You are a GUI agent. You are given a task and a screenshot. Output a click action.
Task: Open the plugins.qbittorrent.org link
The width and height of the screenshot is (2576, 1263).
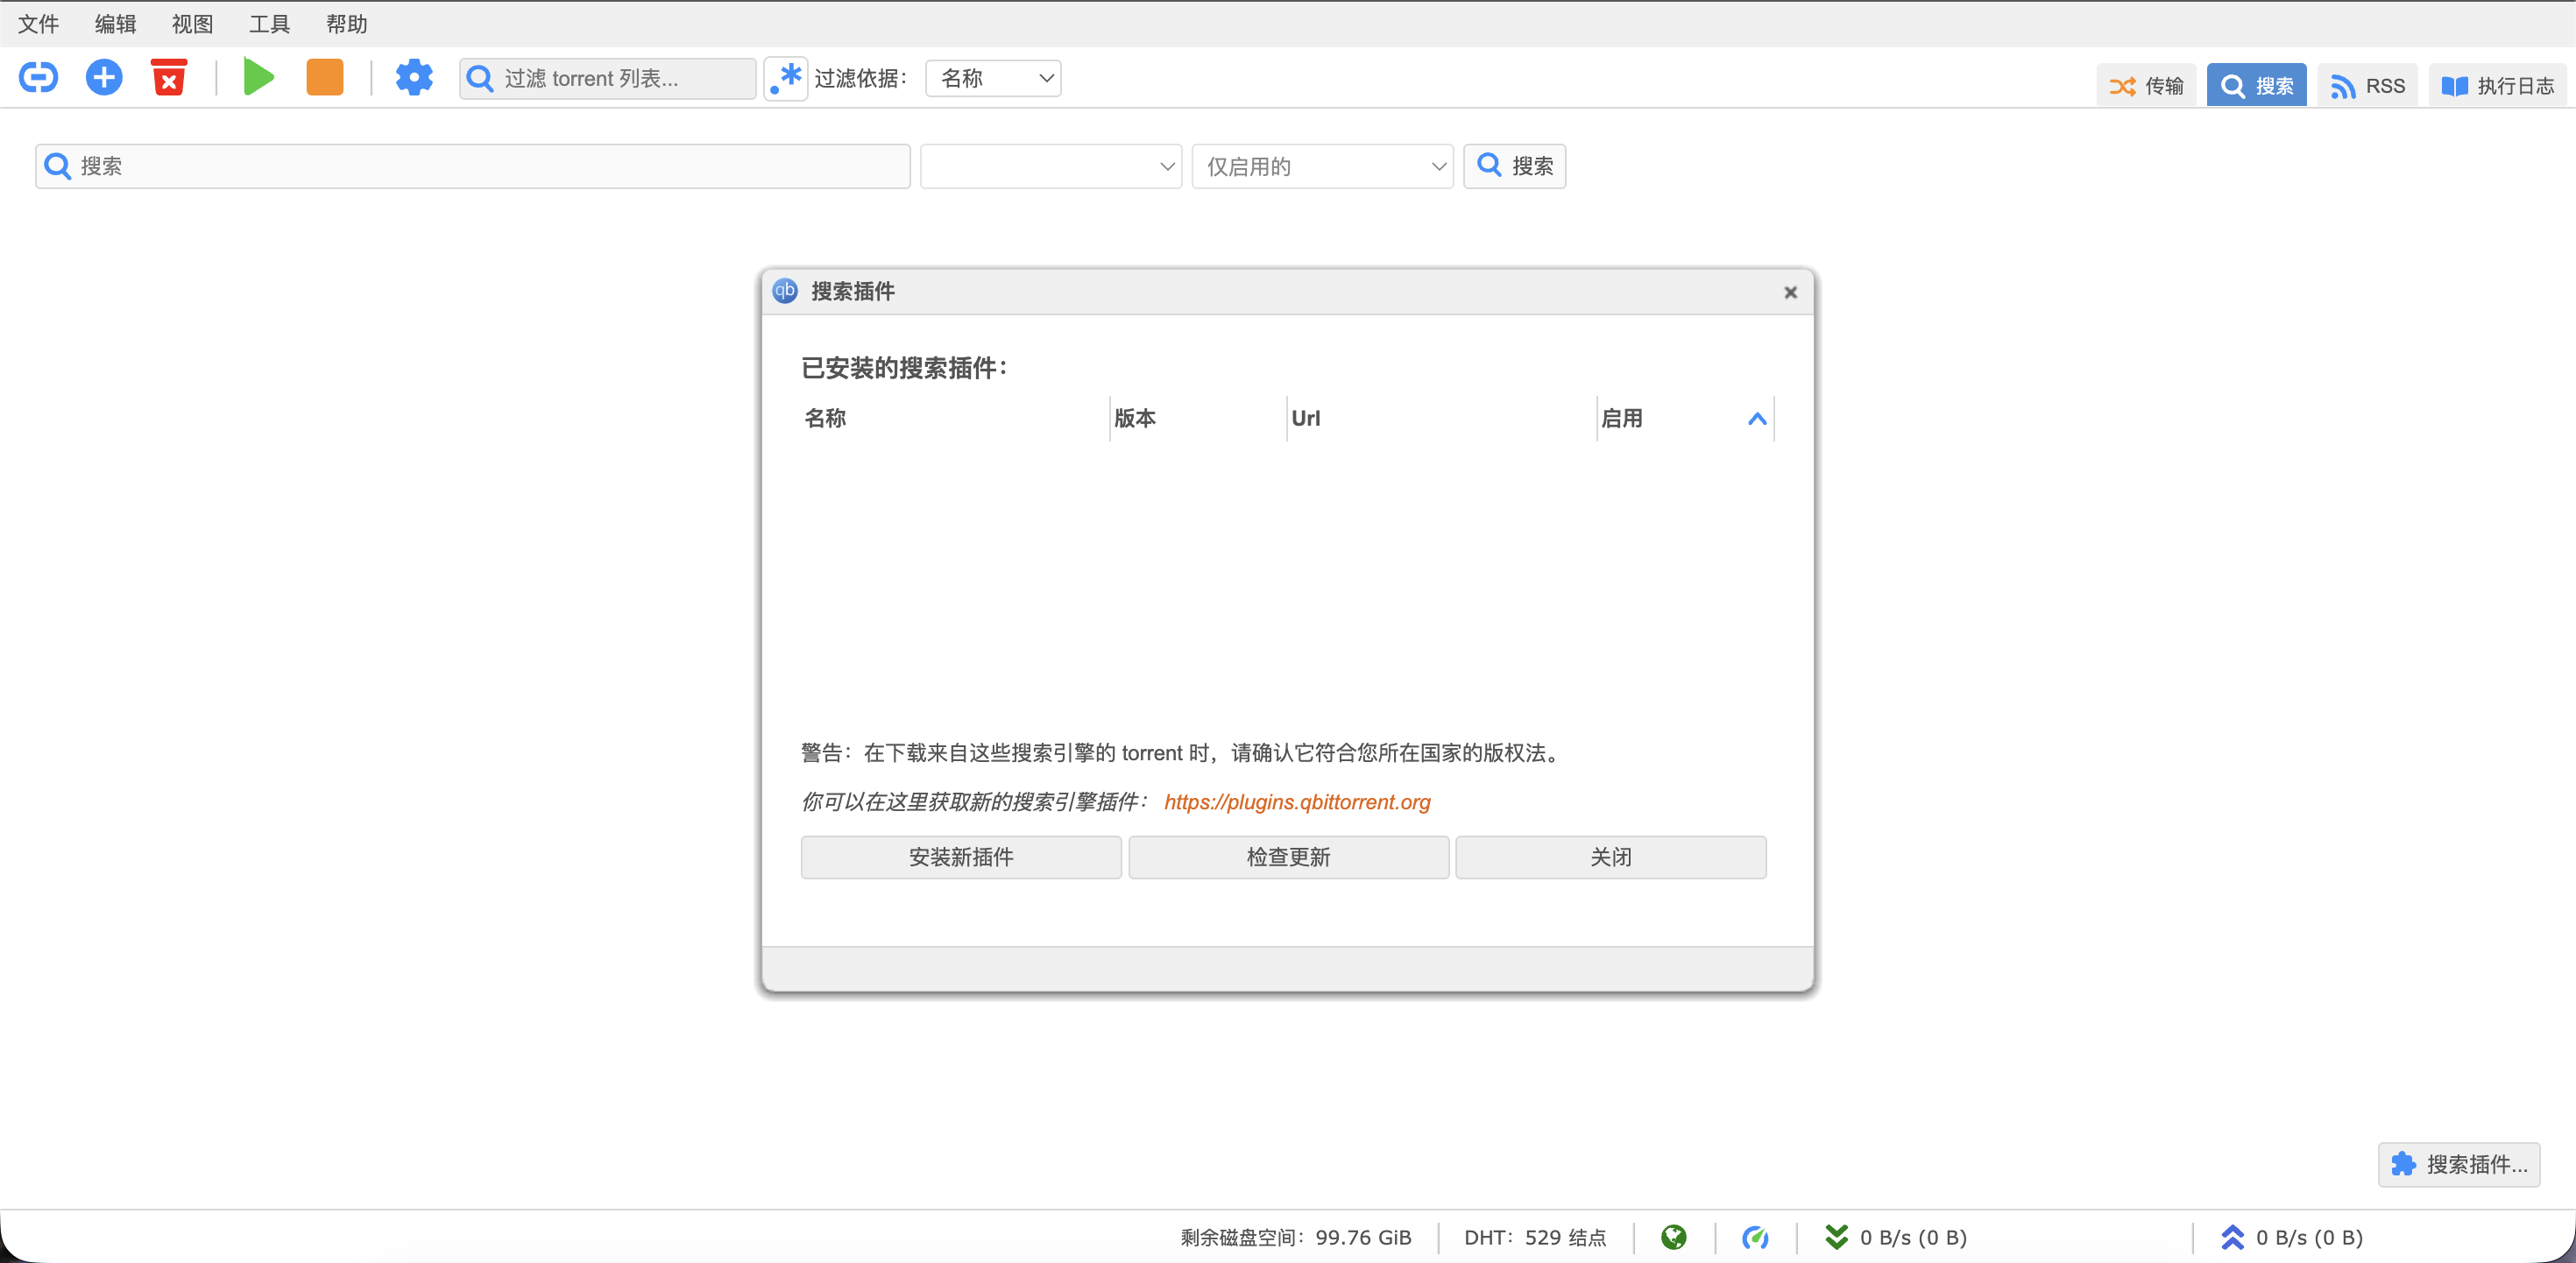(1297, 802)
